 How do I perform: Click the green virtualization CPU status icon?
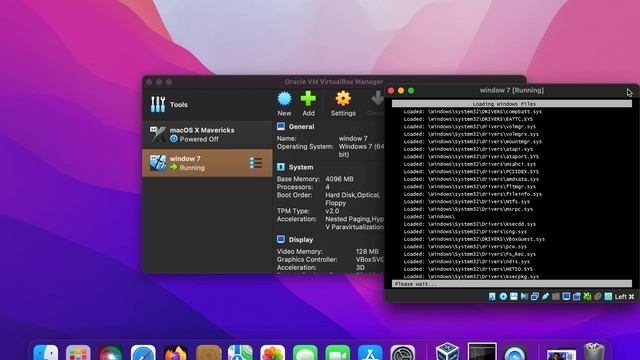pos(587,296)
